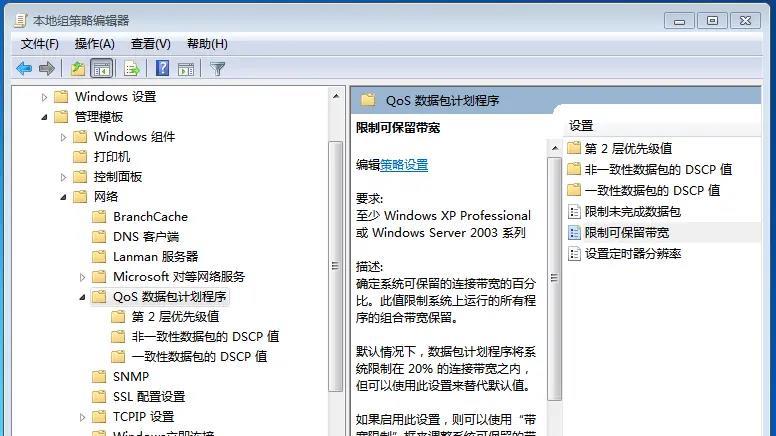Select 限制可保留带宽 in settings list
This screenshot has width=776, height=436.
coord(627,233)
